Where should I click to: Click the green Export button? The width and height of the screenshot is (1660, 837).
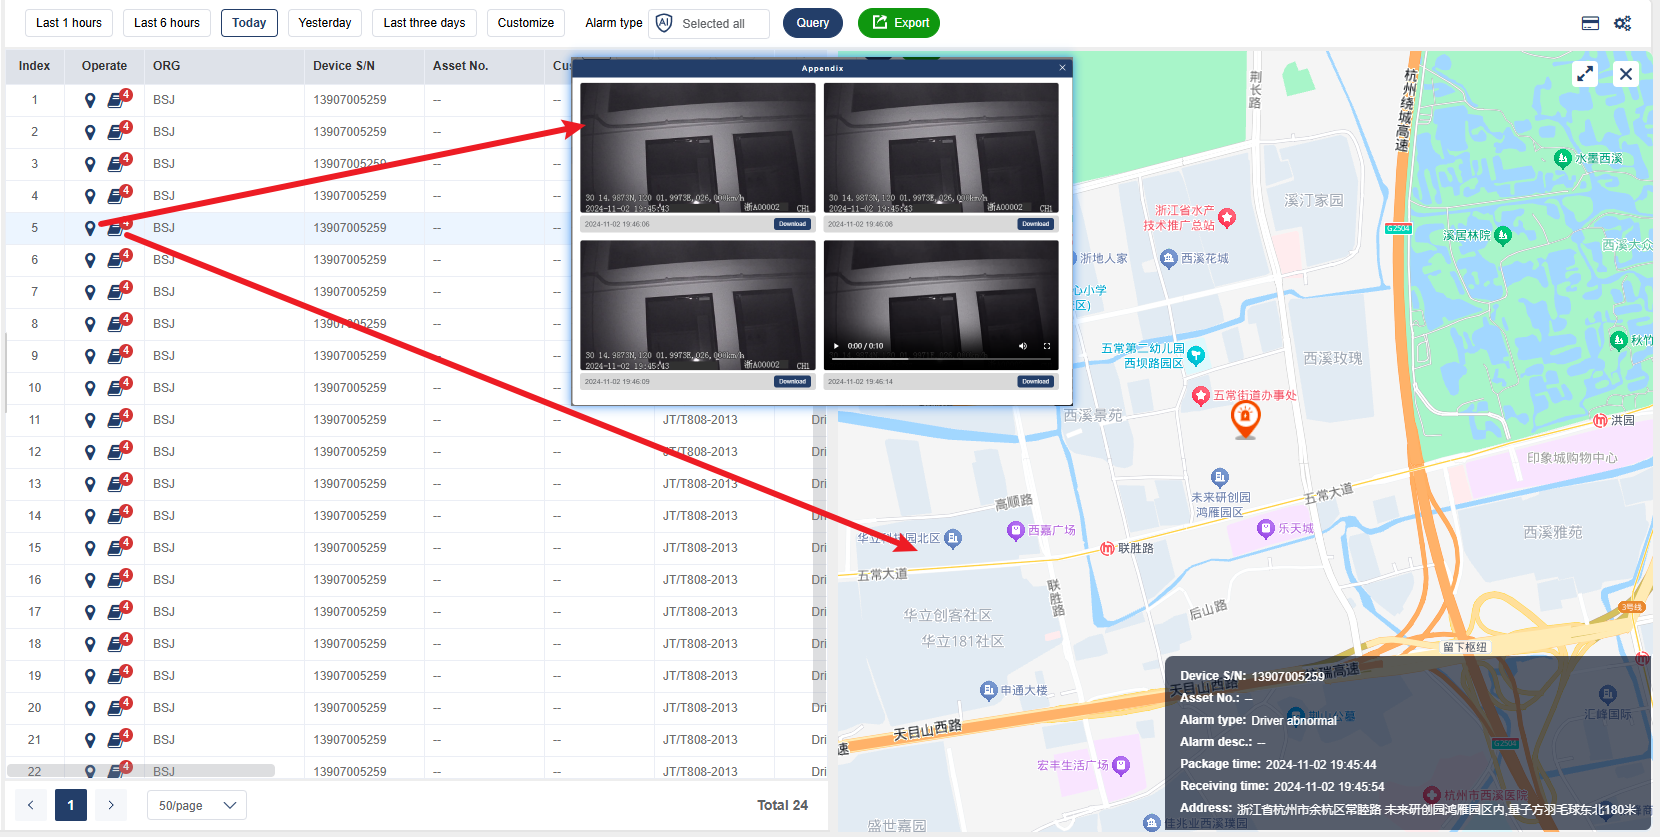tap(900, 23)
